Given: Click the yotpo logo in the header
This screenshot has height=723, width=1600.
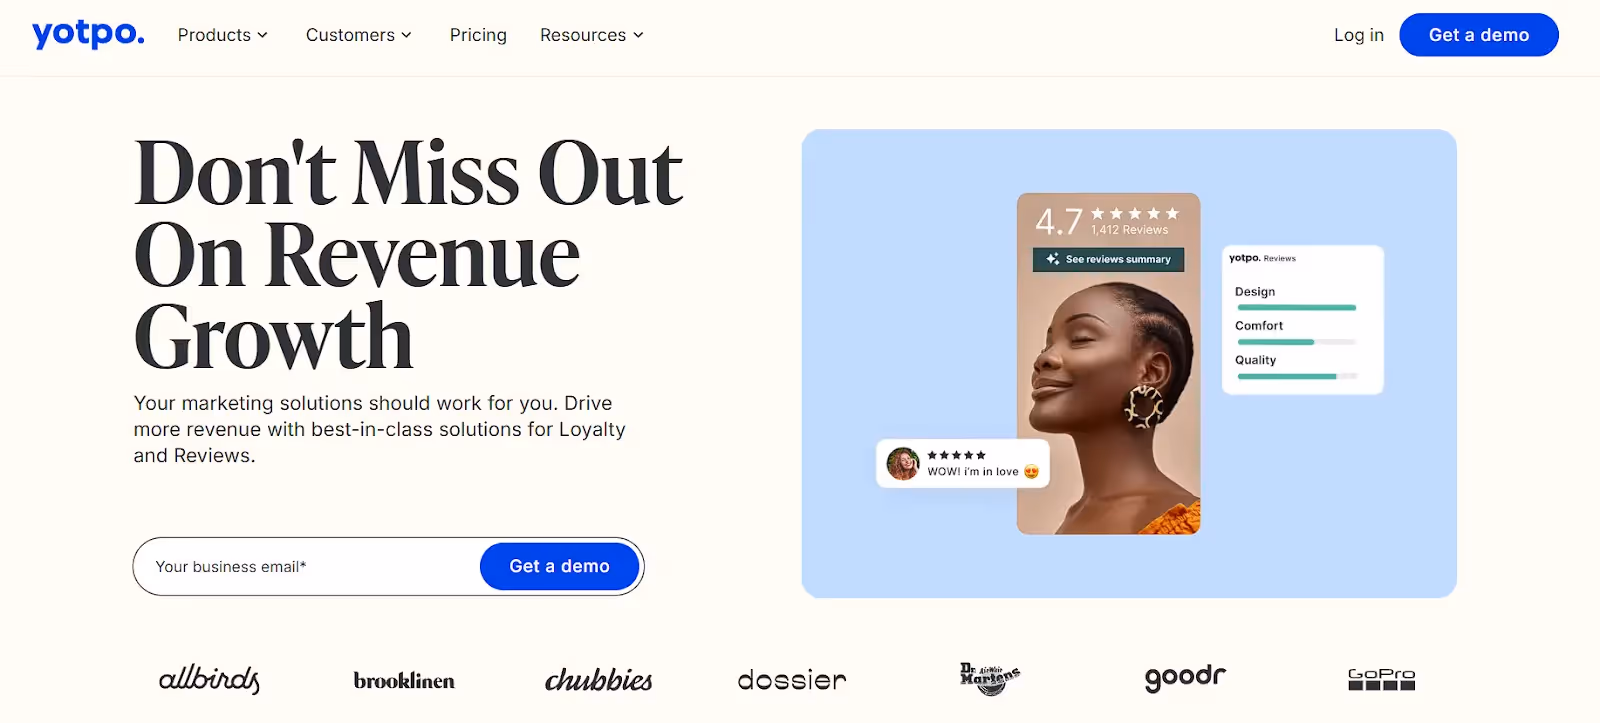Looking at the screenshot, I should (x=88, y=34).
